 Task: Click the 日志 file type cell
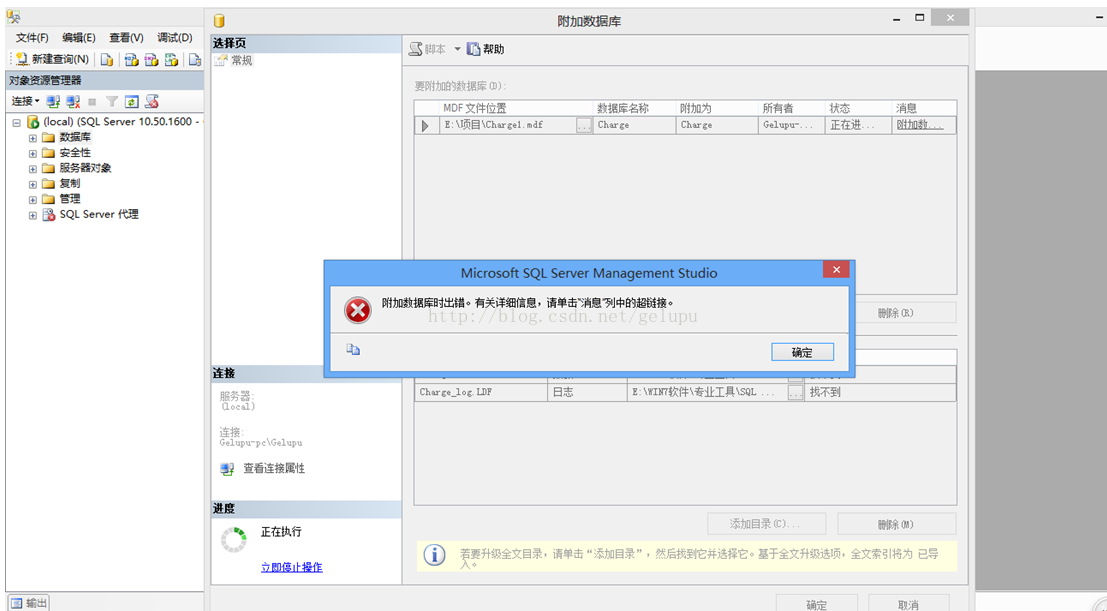coord(587,392)
